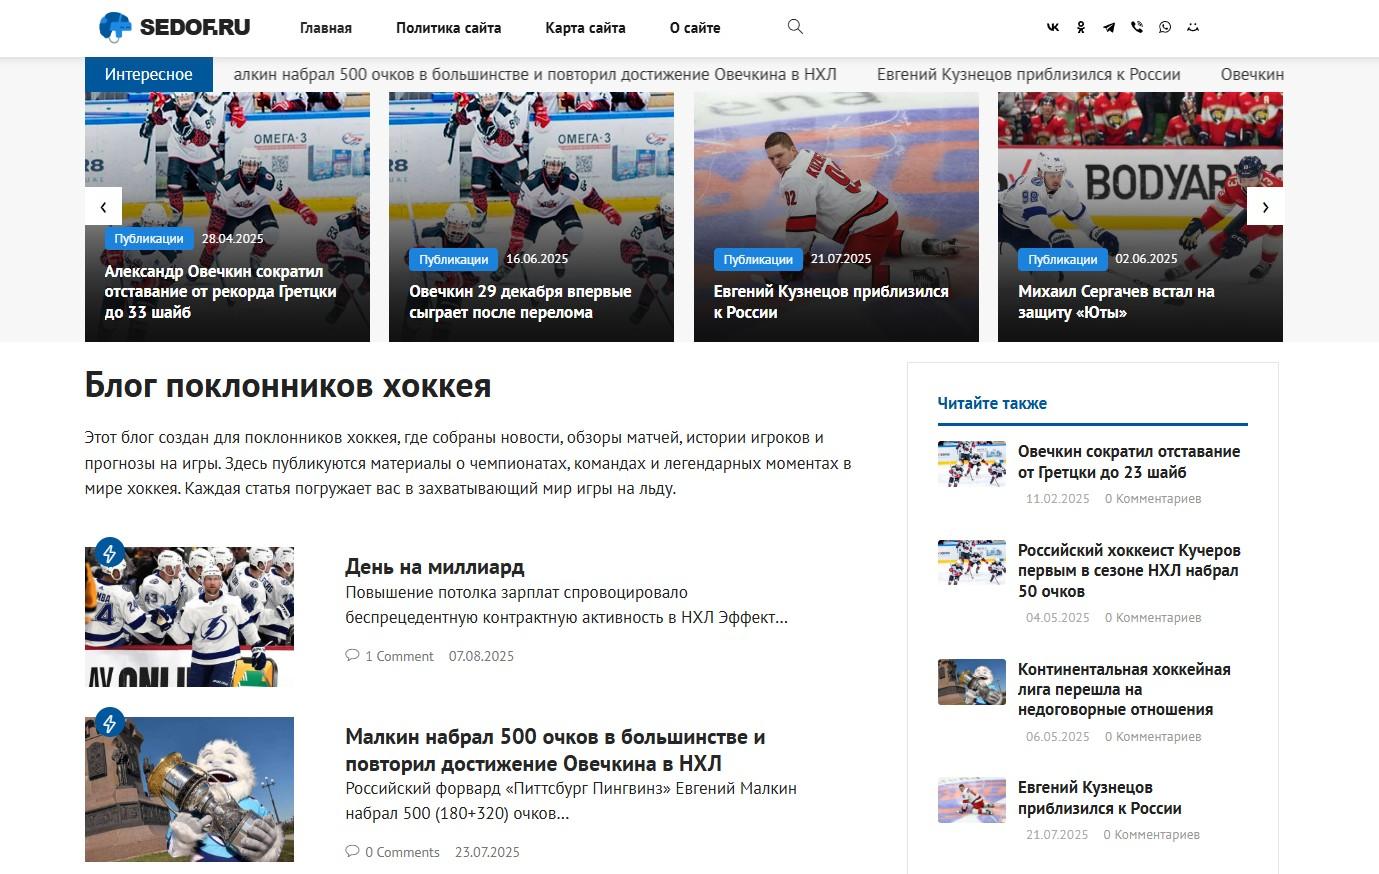Open the WhatsApp contact icon
1379x874 pixels.
click(x=1165, y=28)
